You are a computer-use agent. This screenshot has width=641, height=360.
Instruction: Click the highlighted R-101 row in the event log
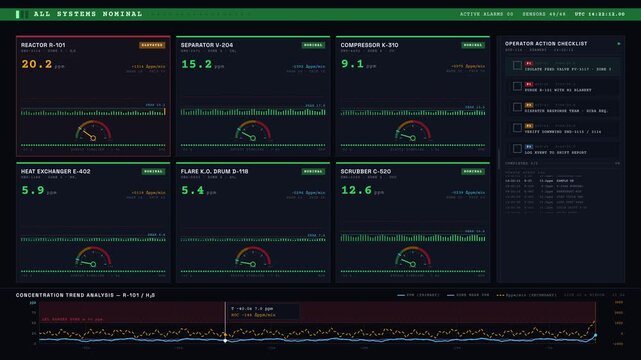(x=540, y=181)
